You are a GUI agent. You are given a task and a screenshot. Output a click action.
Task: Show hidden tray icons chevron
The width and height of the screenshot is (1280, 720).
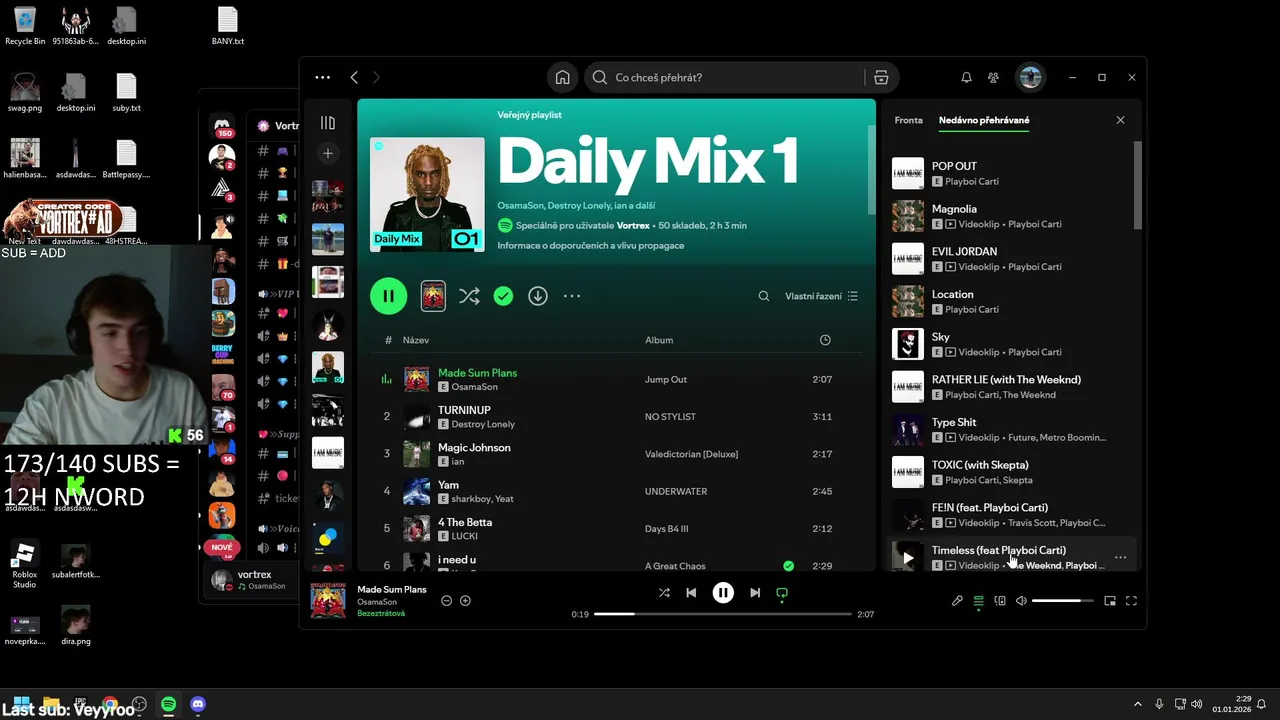point(1137,704)
